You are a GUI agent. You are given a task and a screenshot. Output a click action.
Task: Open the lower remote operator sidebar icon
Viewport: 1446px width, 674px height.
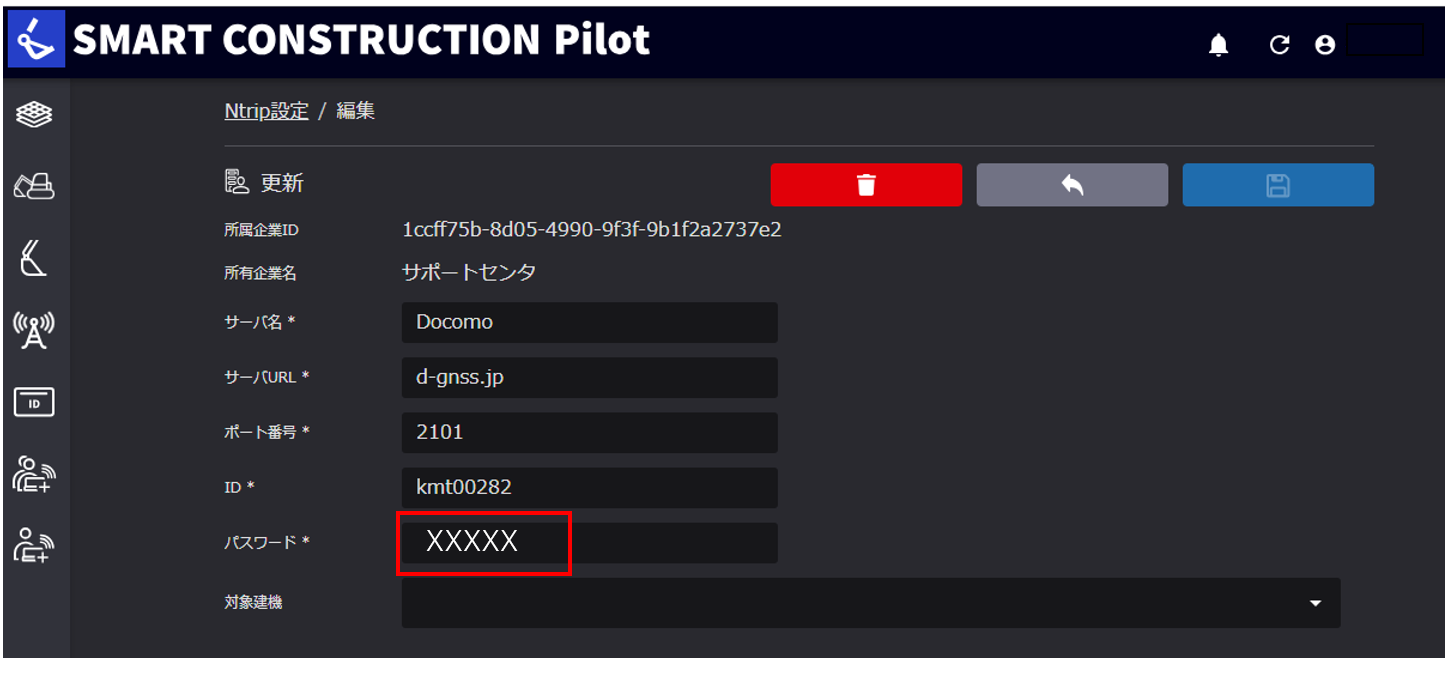pos(34,545)
